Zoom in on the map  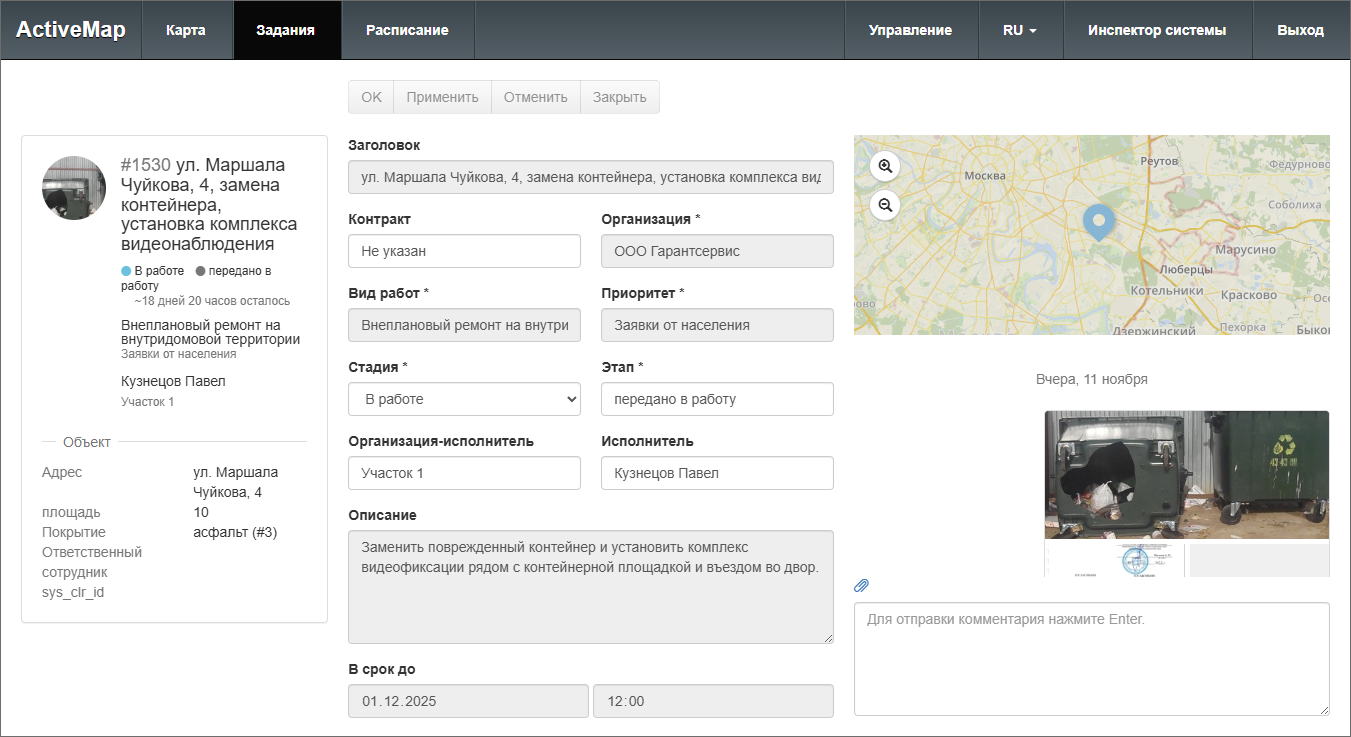[885, 166]
